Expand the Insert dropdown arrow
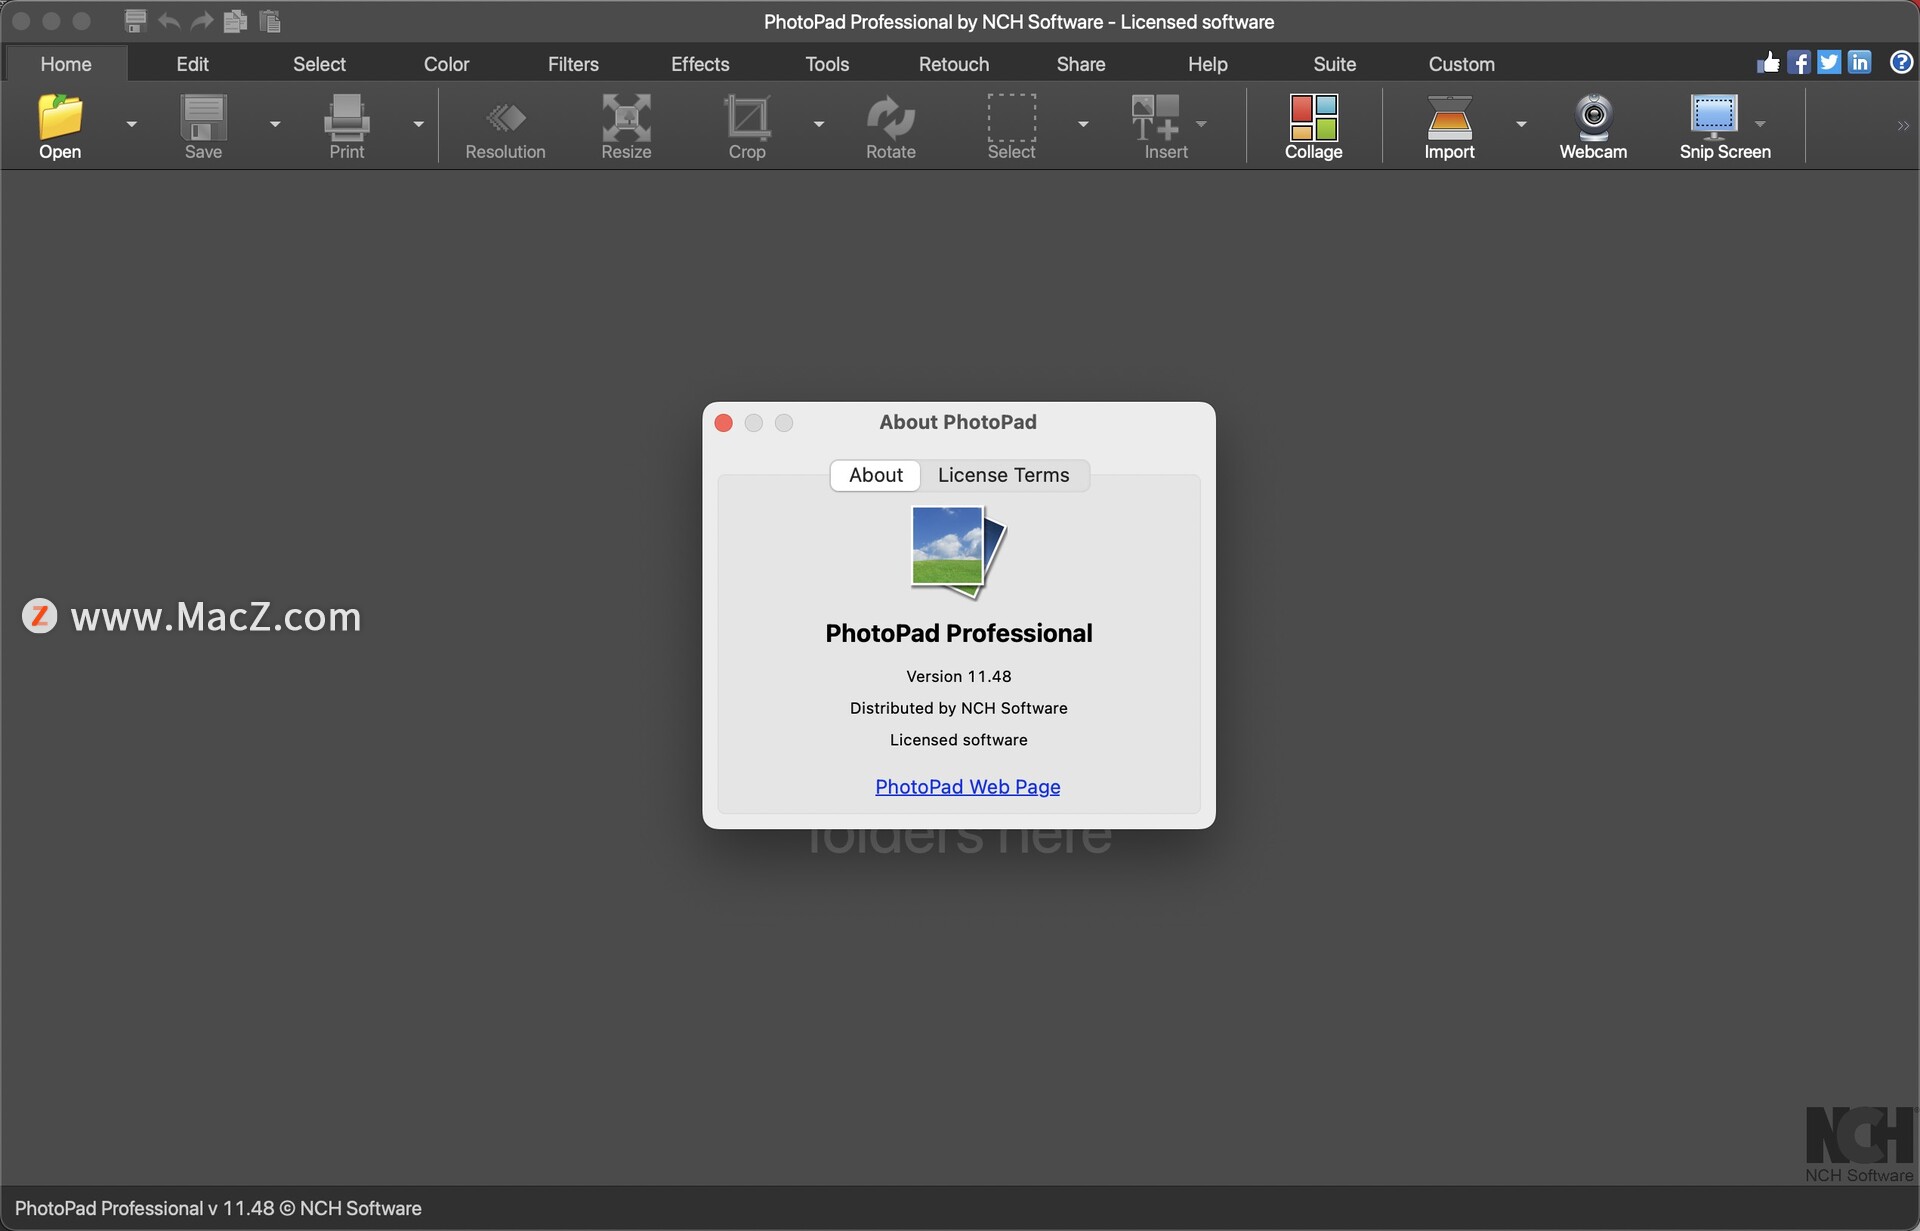 (1201, 124)
